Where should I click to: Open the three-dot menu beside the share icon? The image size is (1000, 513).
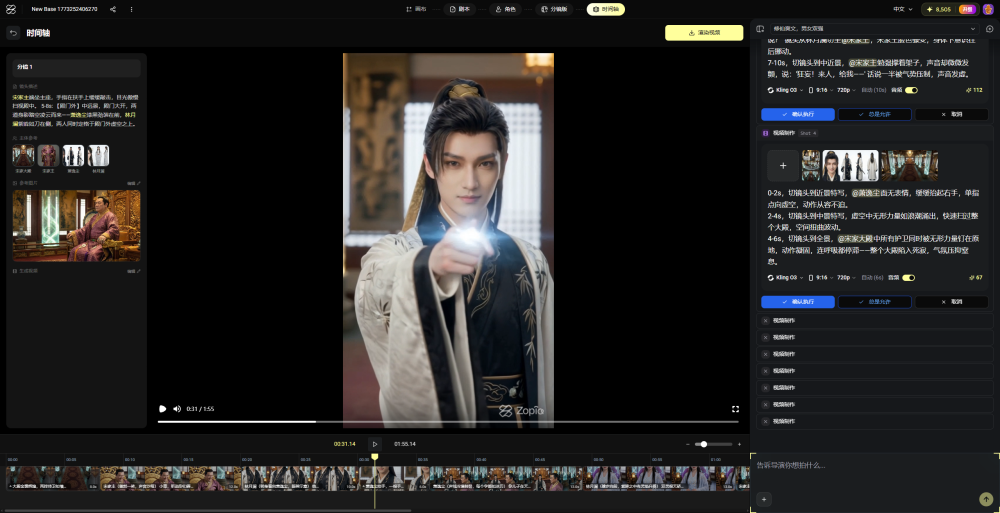[131, 10]
